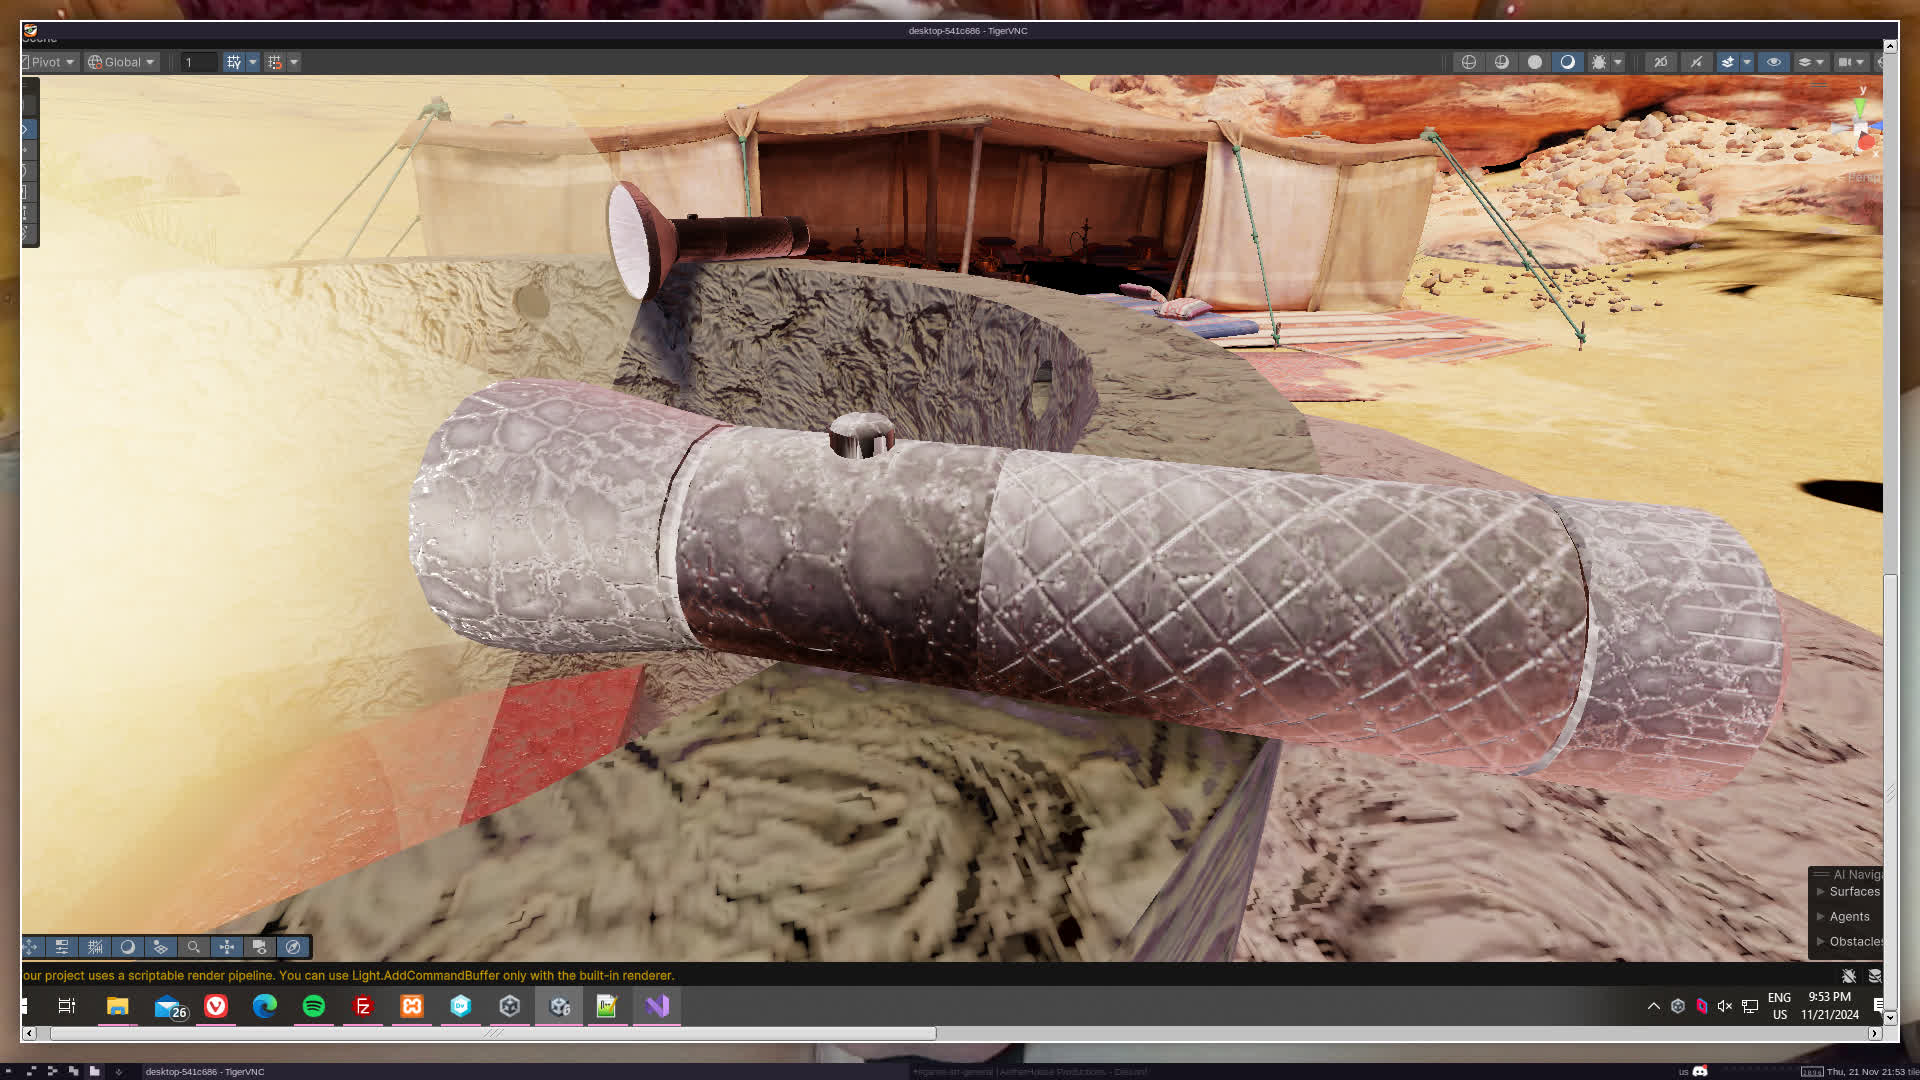Viewport: 1920px width, 1080px height.
Task: Expand the Agents section
Action: point(1821,917)
